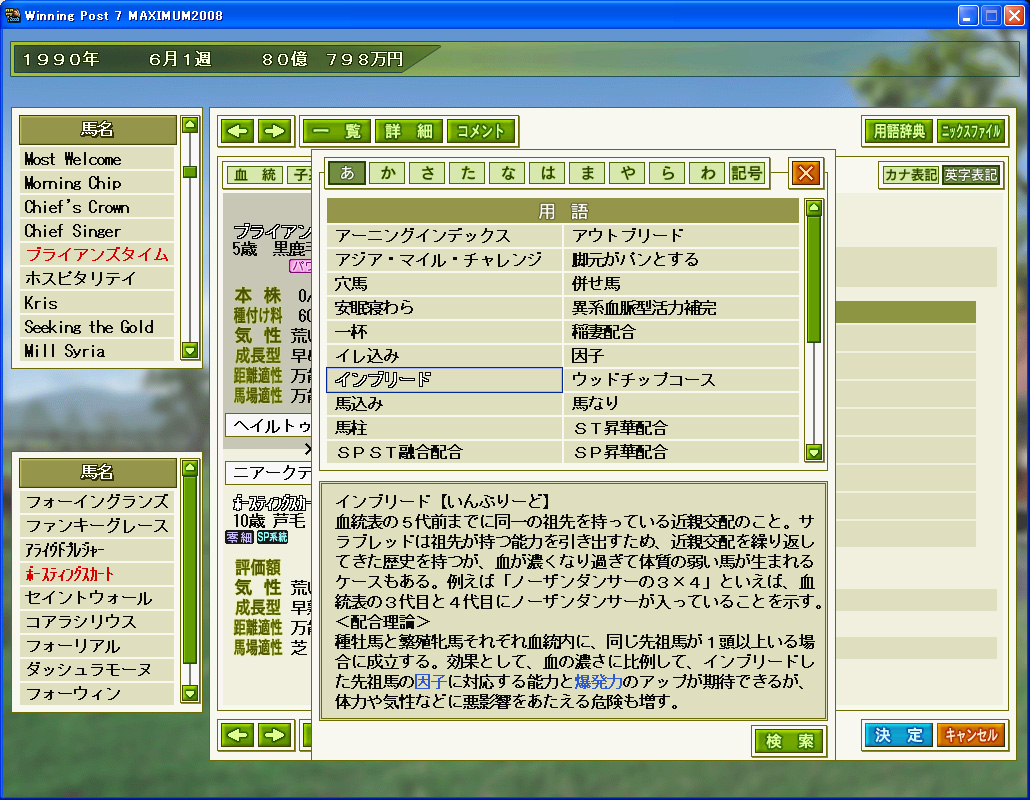Open the 血統 pedigree tab

pos(254,175)
